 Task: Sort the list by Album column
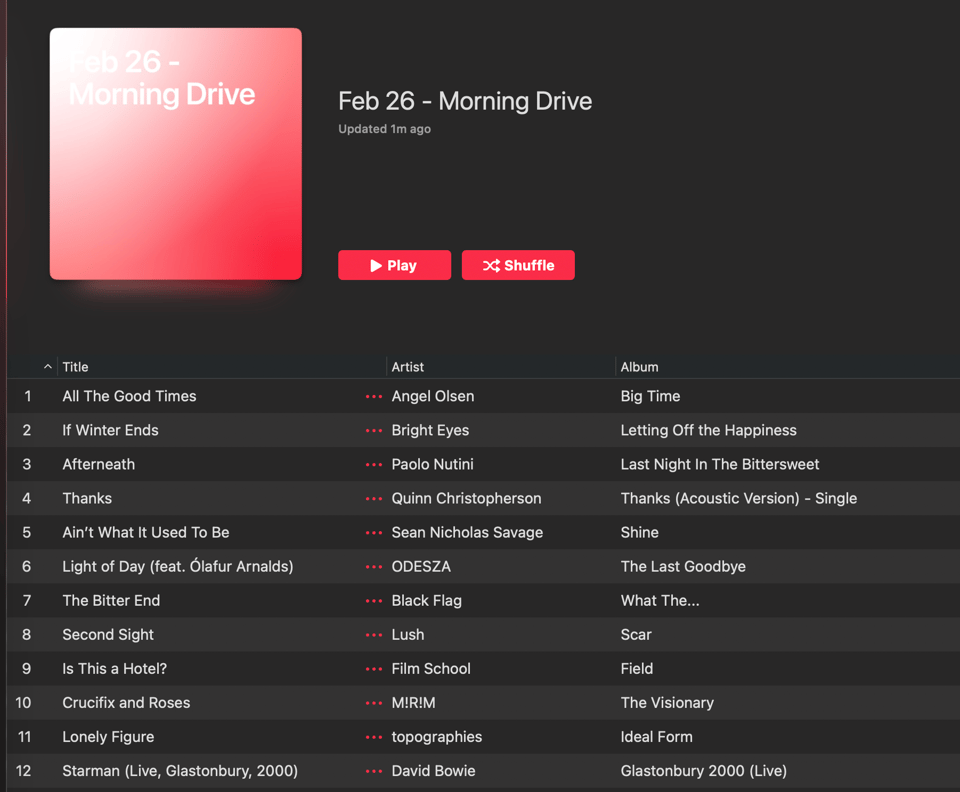(x=639, y=367)
